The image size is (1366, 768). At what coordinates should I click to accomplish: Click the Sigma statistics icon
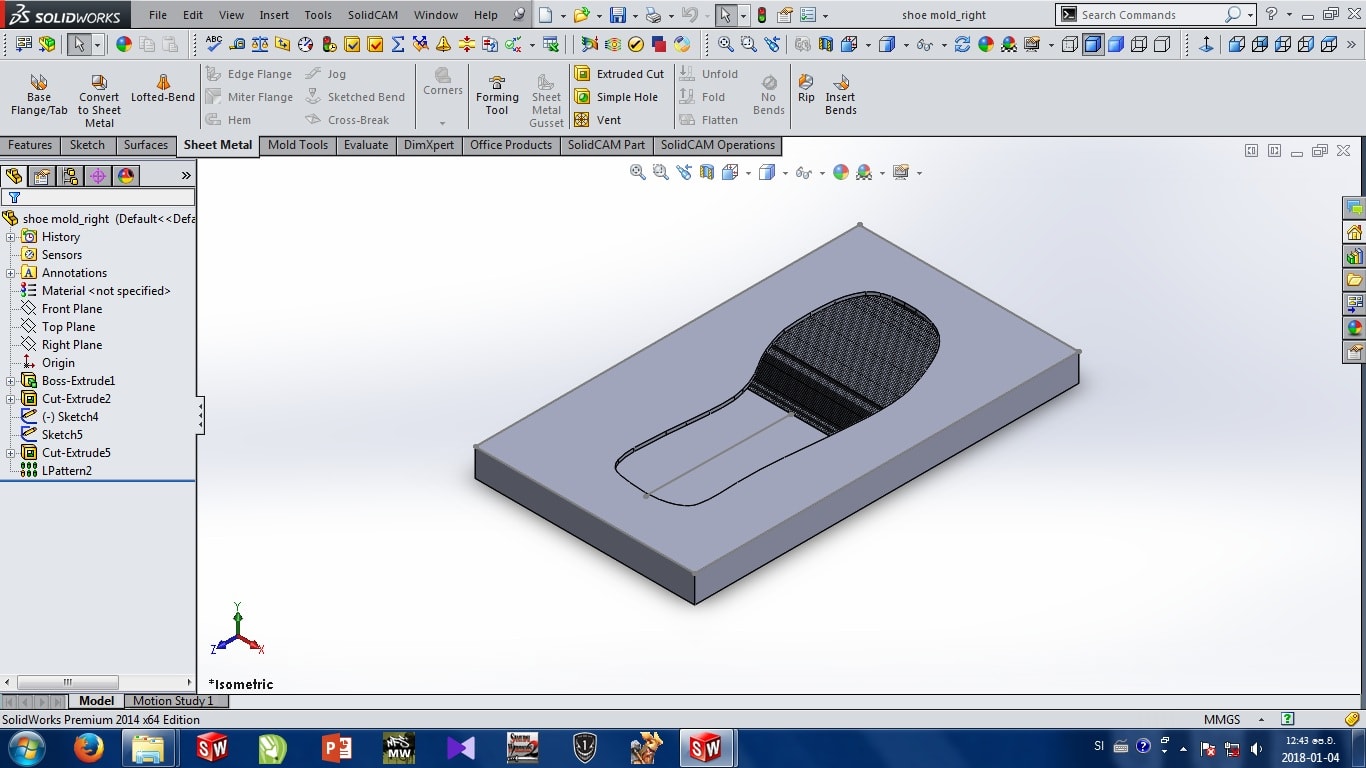(x=398, y=44)
